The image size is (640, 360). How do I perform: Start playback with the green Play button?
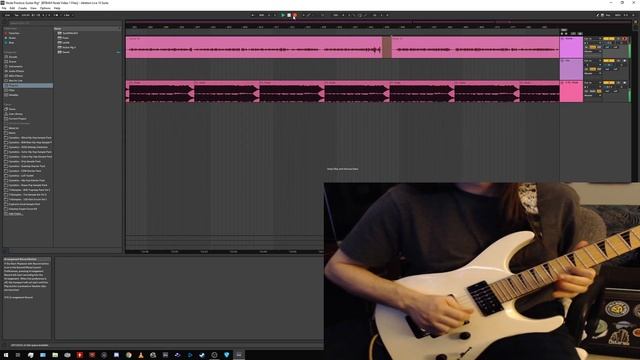(x=283, y=15)
